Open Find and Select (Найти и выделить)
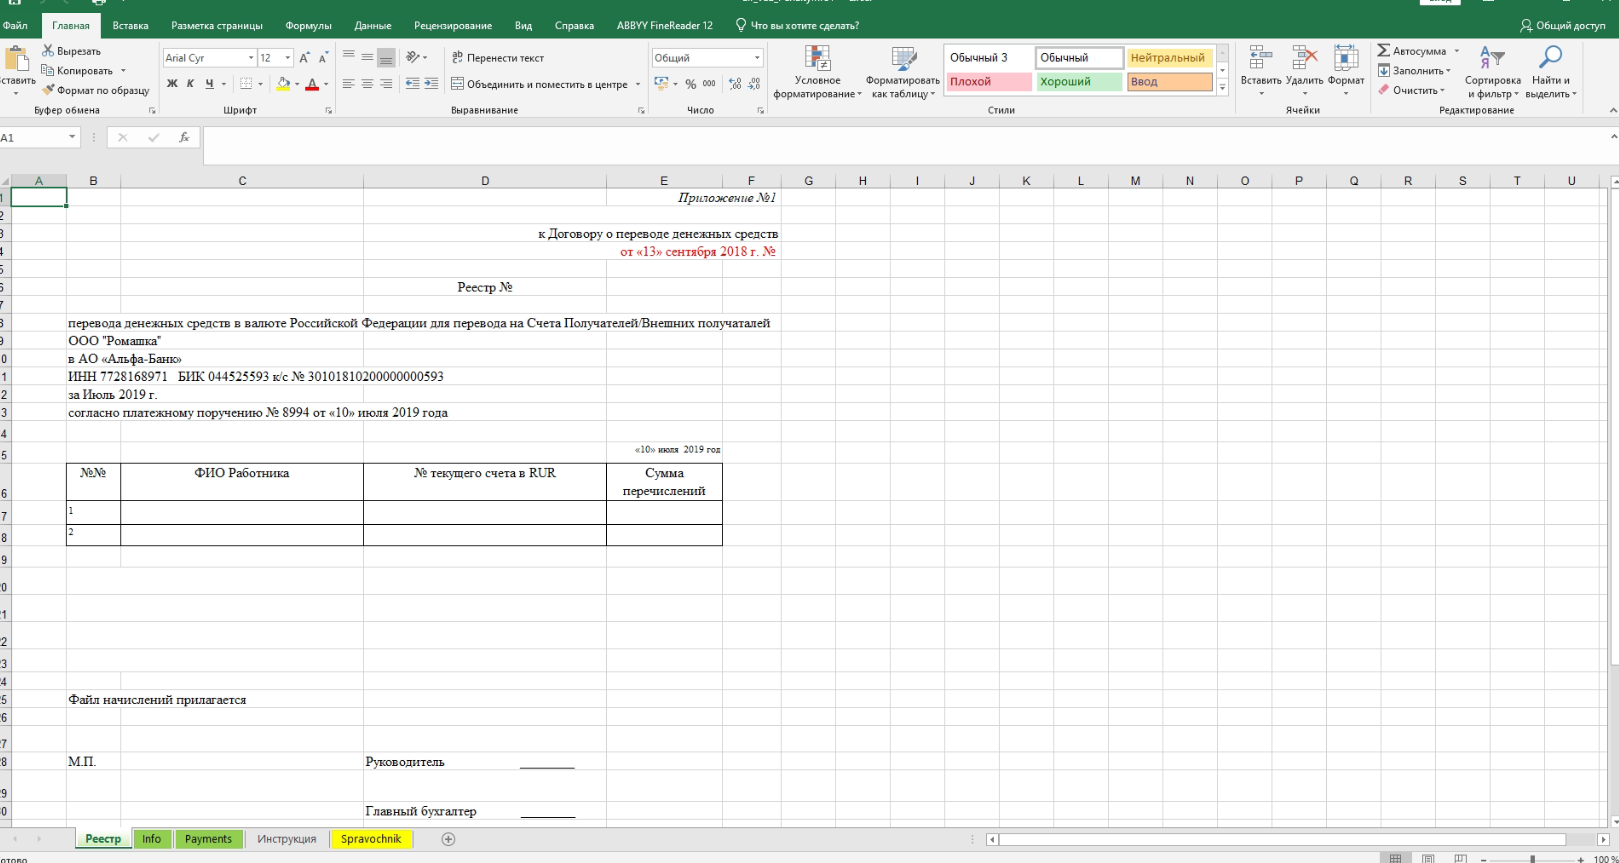 [x=1550, y=72]
